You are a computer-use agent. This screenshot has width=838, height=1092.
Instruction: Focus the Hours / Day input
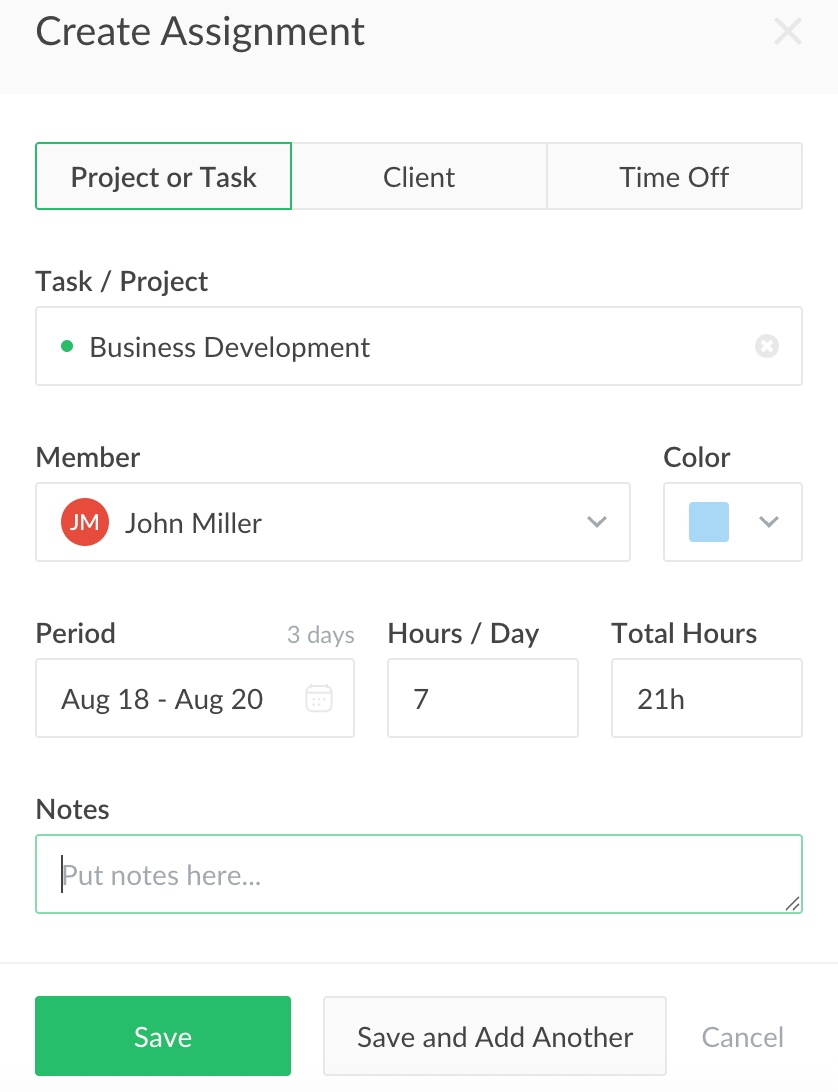(483, 698)
